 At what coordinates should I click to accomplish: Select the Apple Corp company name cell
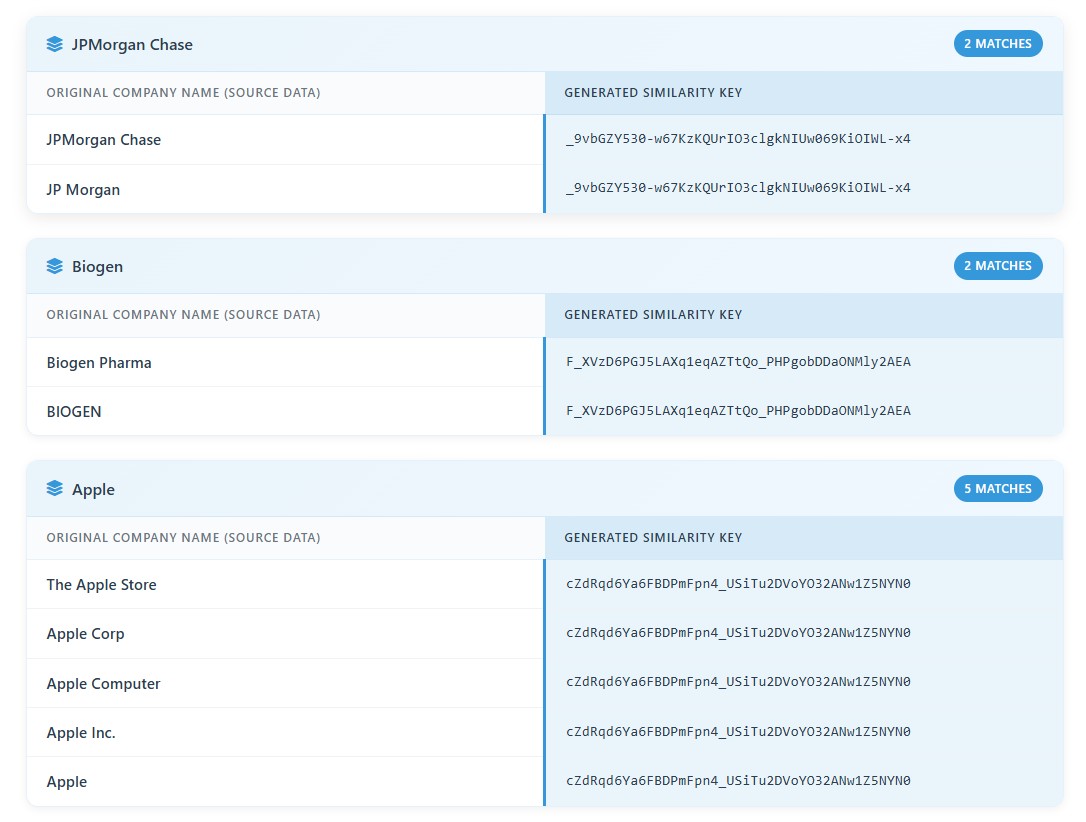click(x=285, y=634)
